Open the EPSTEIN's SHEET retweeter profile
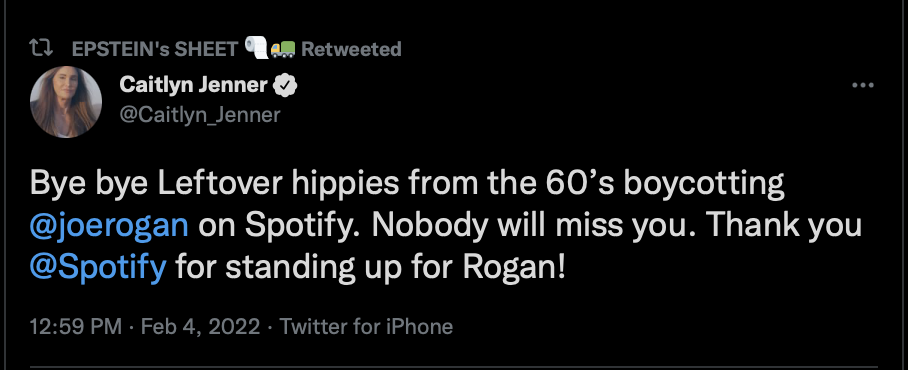 155,49
